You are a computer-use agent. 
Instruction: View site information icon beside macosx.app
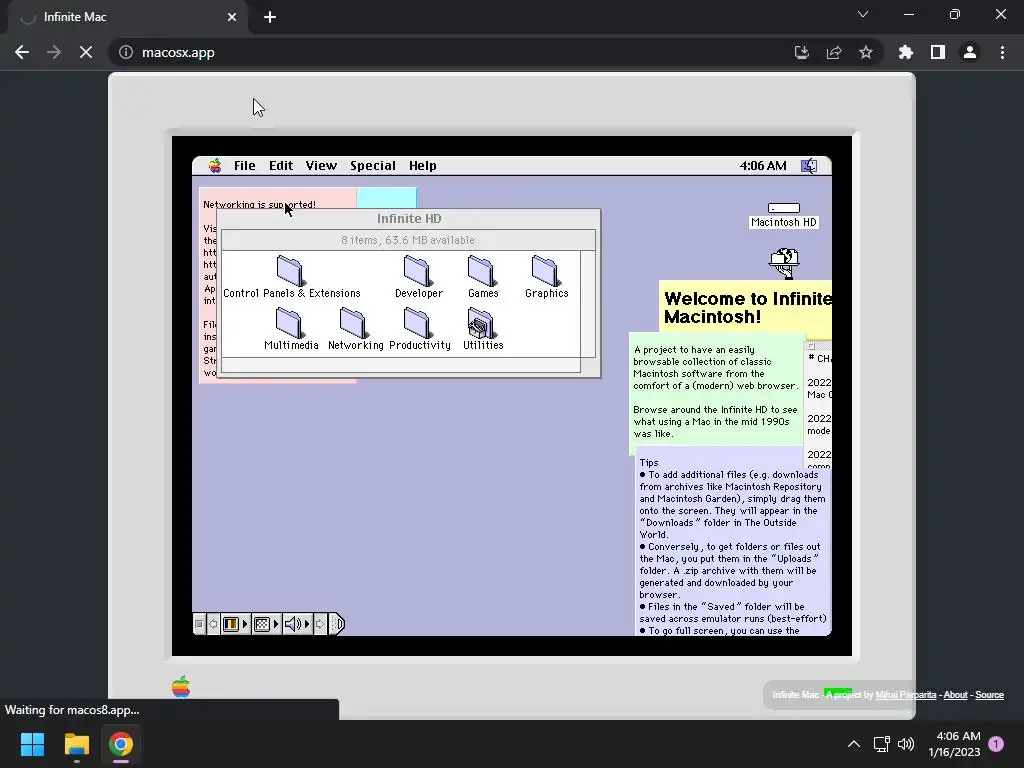(x=125, y=52)
